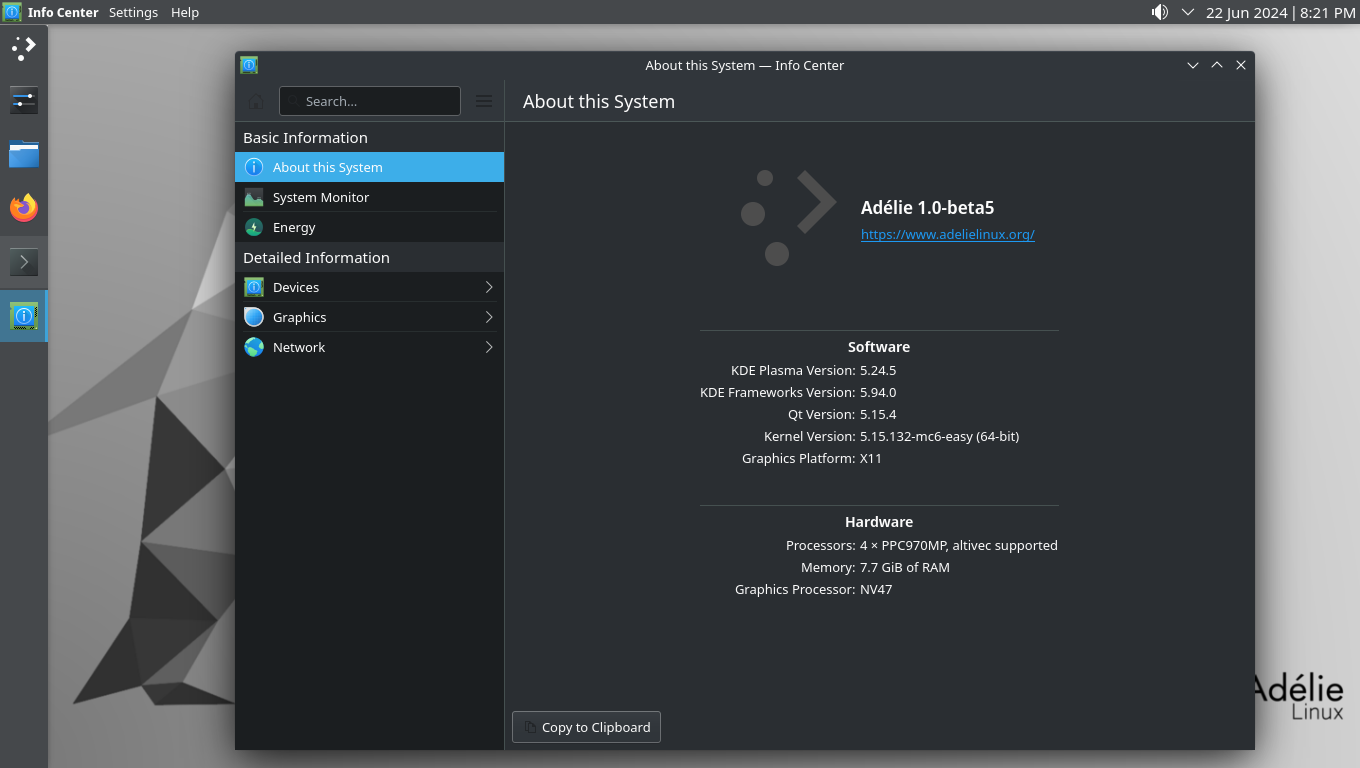The width and height of the screenshot is (1360, 768).
Task: Click the Adélie logo in About page
Action: (x=788, y=217)
